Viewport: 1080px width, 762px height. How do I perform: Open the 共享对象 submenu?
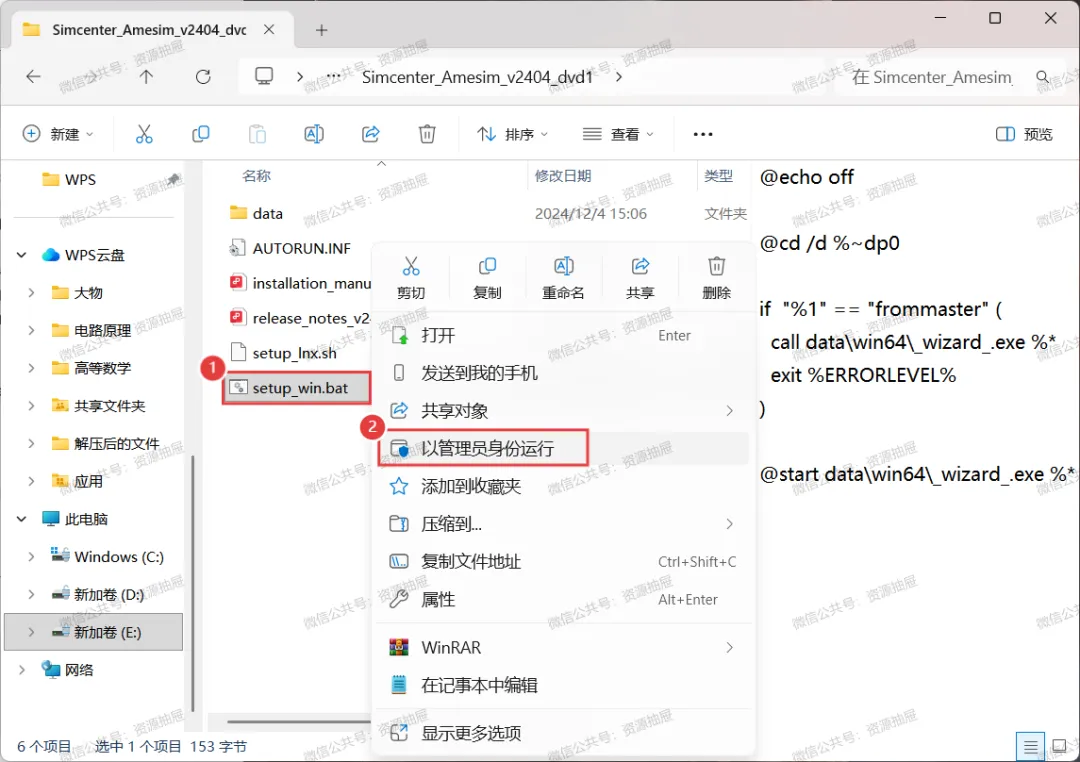click(x=563, y=411)
